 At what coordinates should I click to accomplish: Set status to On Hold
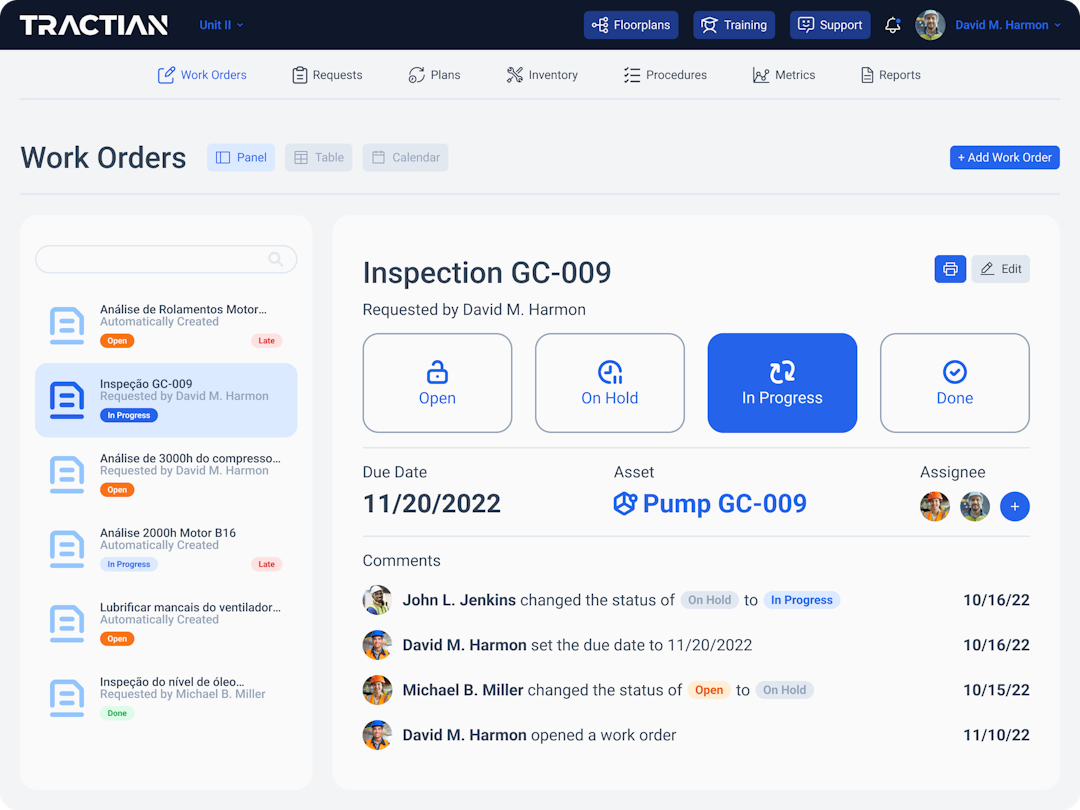tap(610, 383)
